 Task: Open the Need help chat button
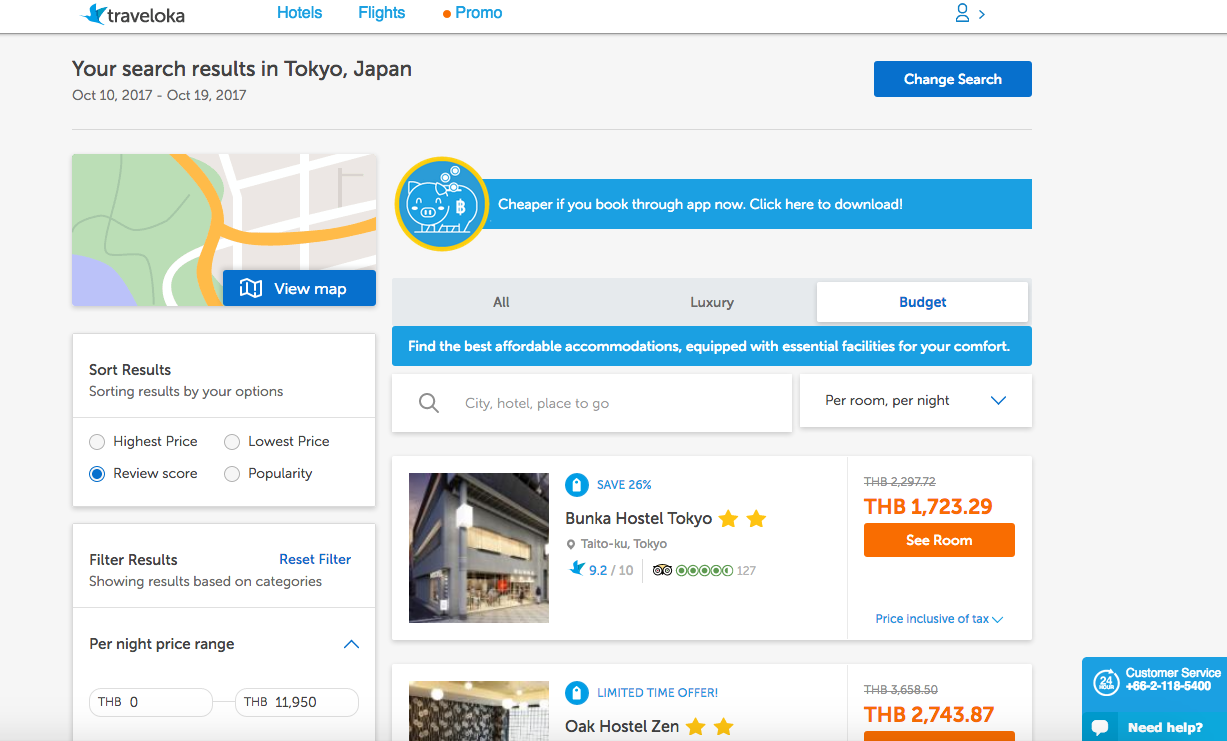(1155, 727)
